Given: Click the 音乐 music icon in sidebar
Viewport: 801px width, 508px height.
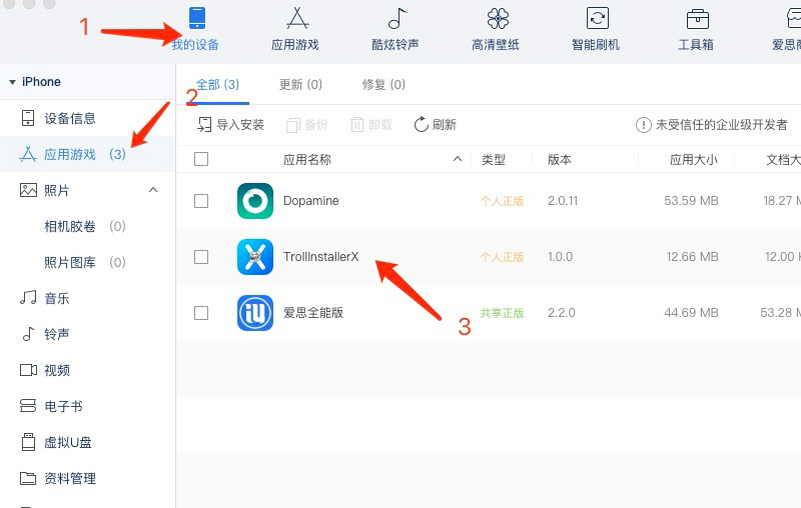Looking at the screenshot, I should pyautogui.click(x=28, y=297).
